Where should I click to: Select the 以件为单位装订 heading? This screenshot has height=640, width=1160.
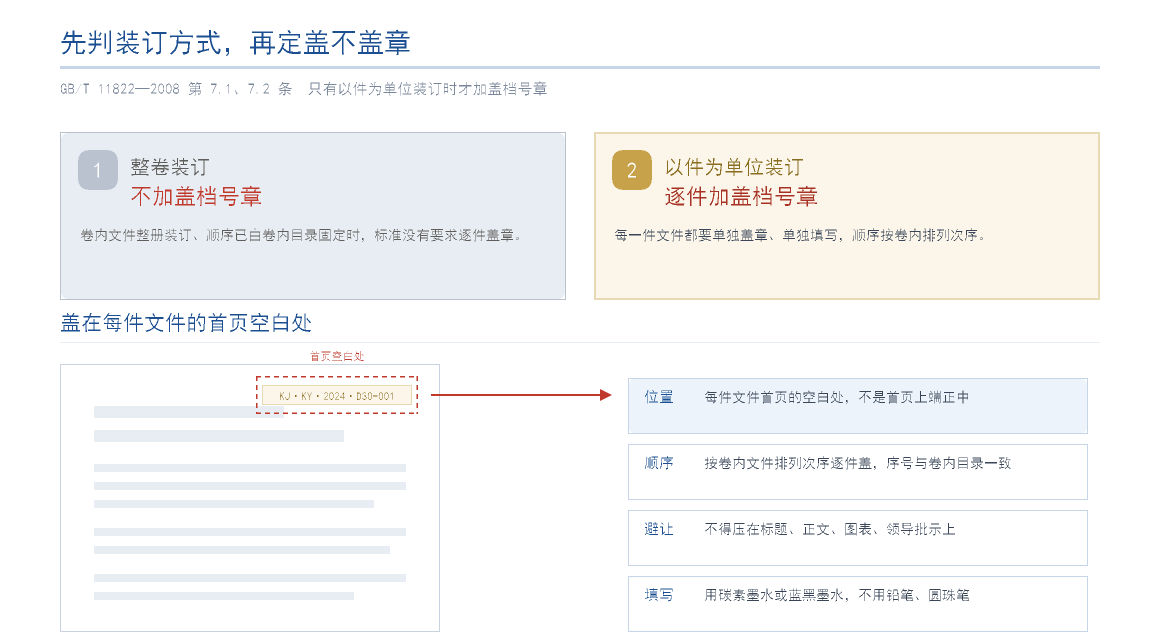734,167
